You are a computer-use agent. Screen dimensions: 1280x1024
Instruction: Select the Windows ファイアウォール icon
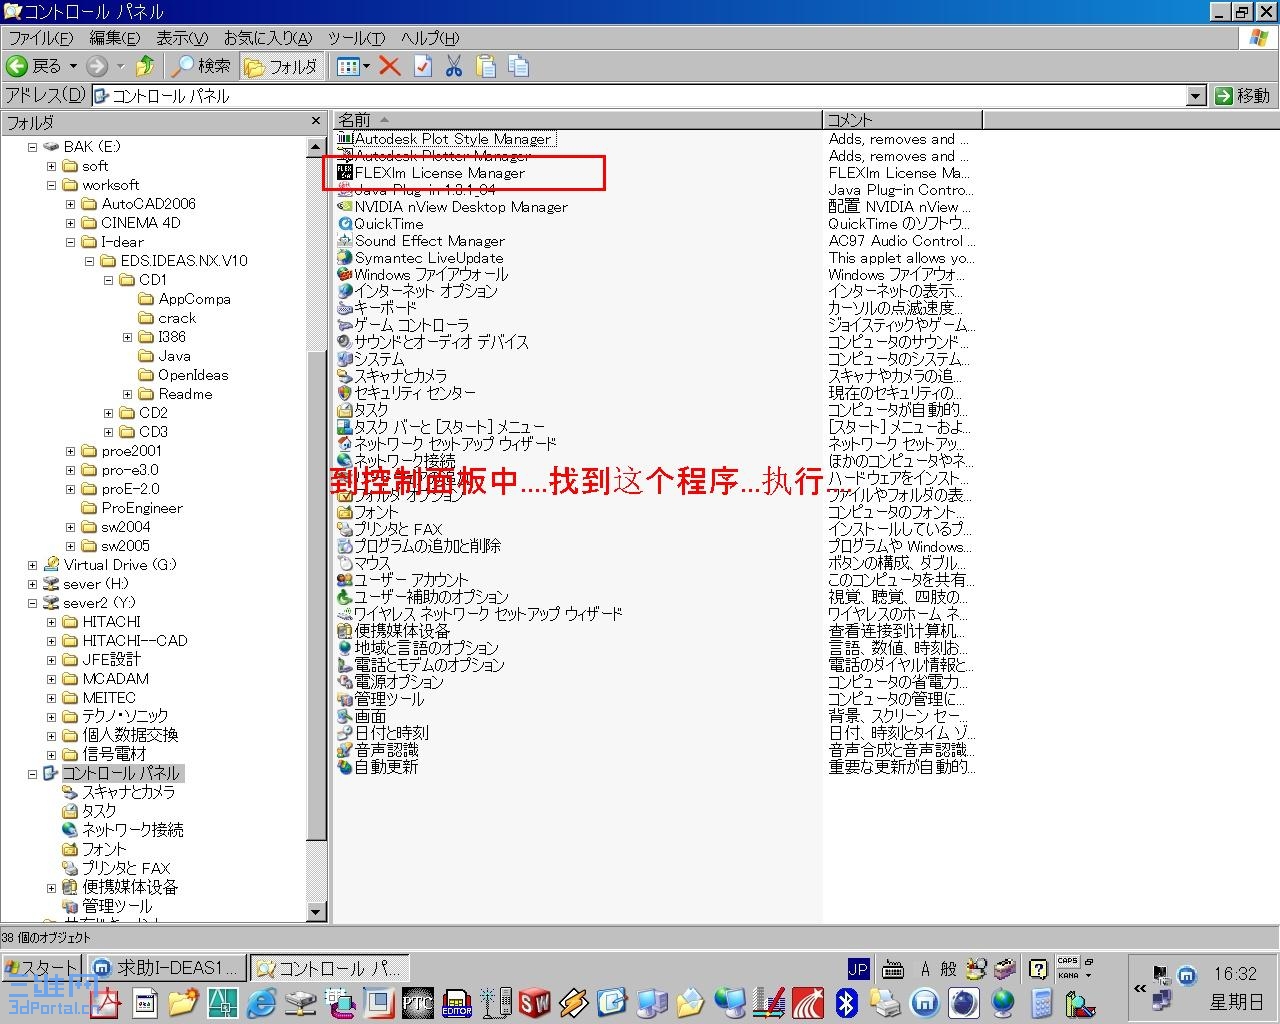[345, 274]
